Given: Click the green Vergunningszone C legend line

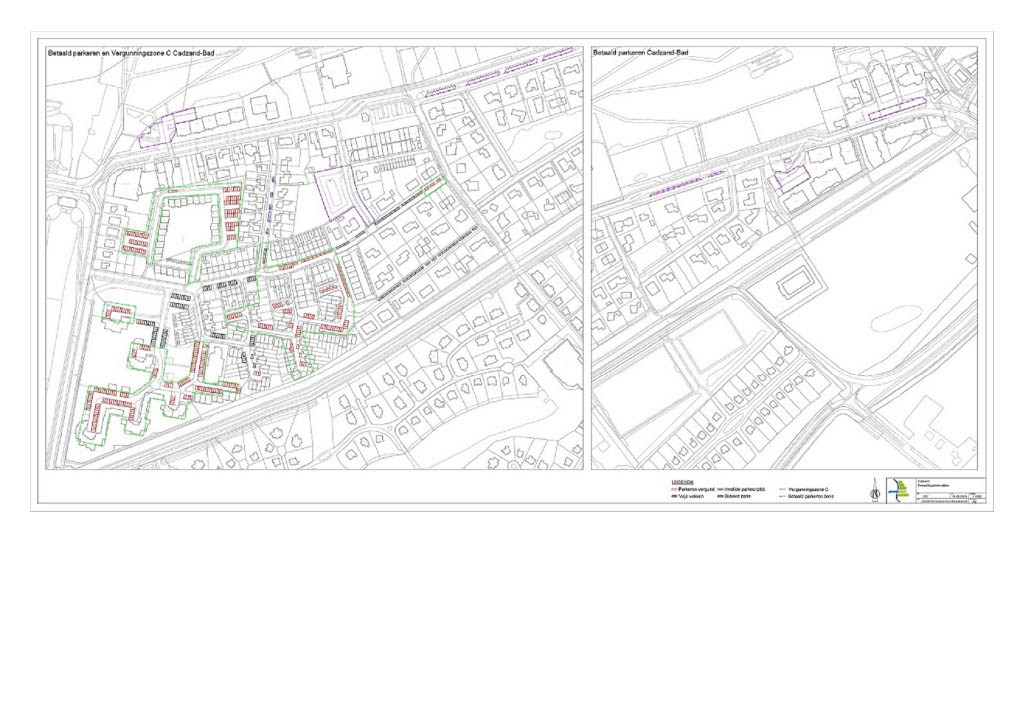Looking at the screenshot, I should (x=781, y=489).
